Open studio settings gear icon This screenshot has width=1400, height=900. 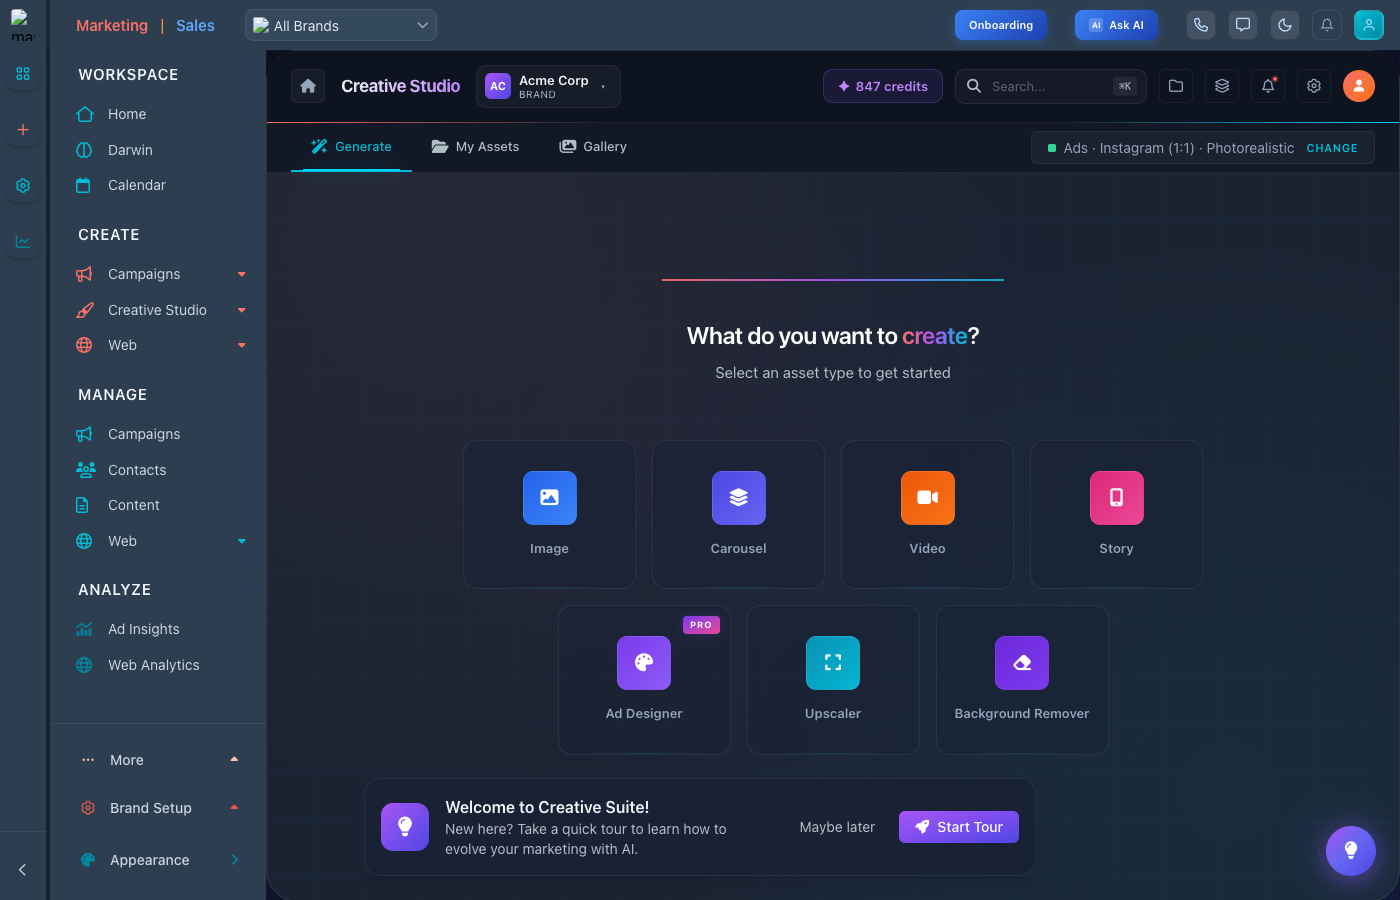1314,86
